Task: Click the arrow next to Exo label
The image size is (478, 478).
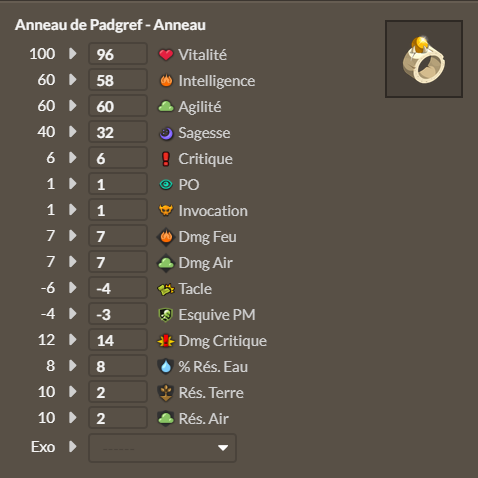Action: pos(72,447)
